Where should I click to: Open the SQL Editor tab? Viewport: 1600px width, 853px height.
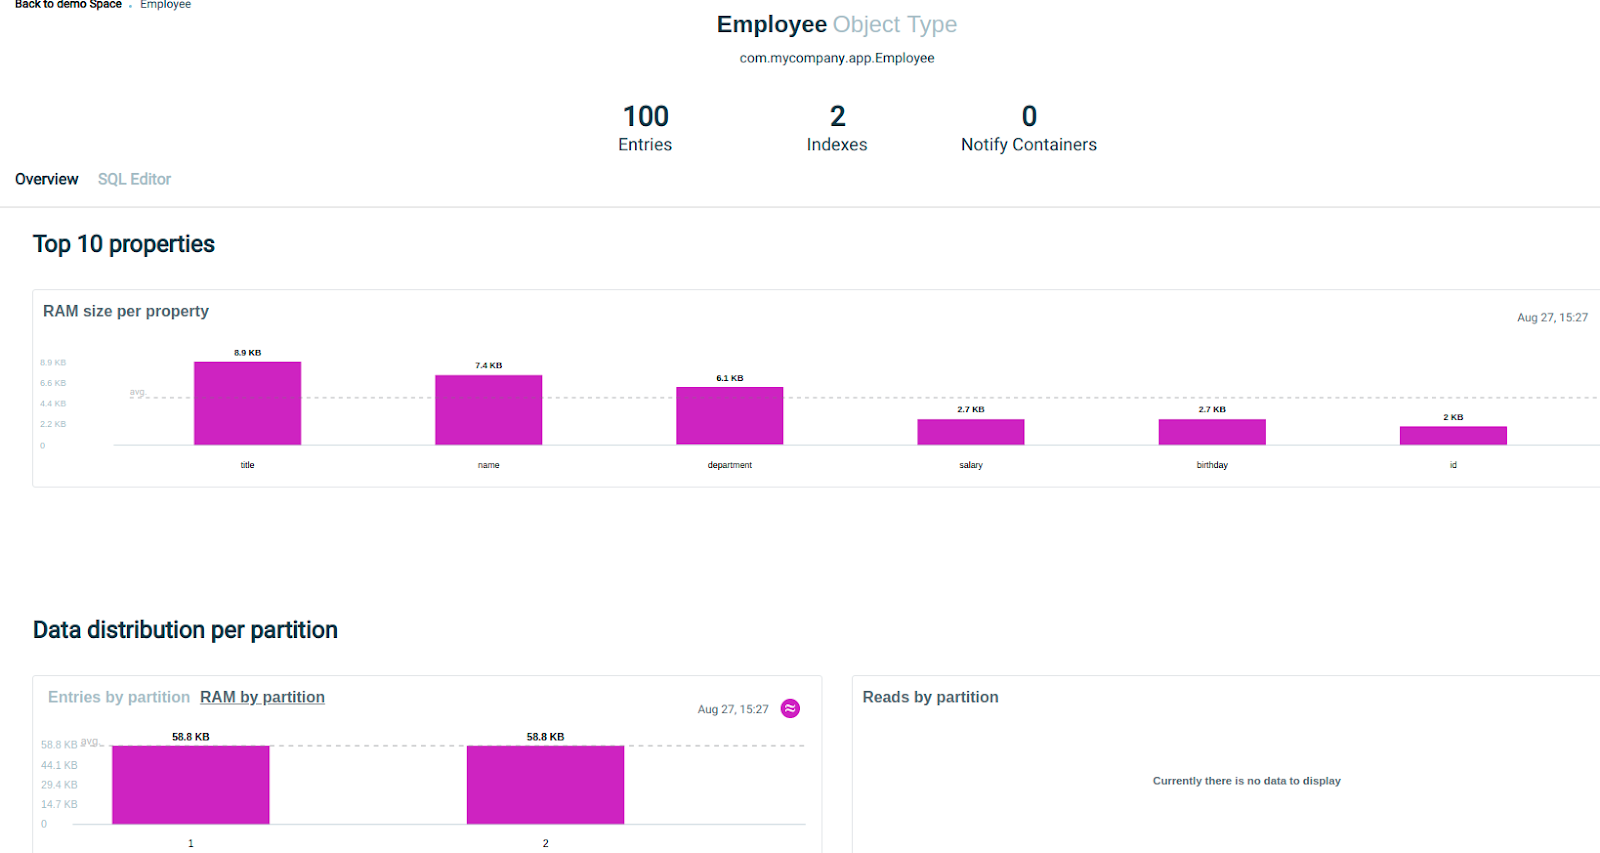click(x=134, y=179)
